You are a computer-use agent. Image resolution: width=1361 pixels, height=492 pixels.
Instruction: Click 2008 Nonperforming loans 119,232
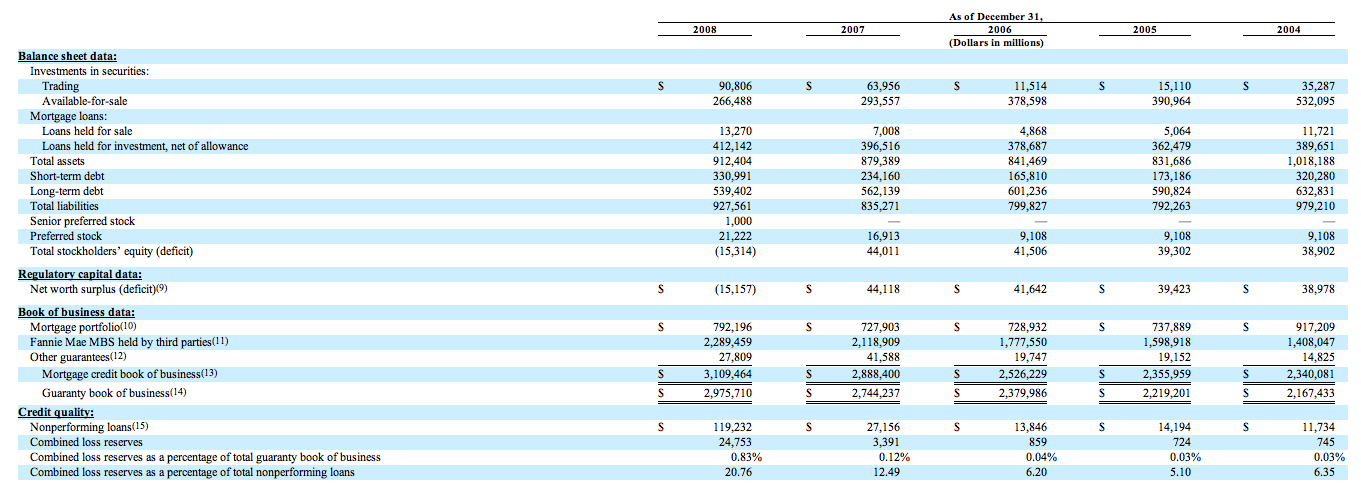point(731,427)
